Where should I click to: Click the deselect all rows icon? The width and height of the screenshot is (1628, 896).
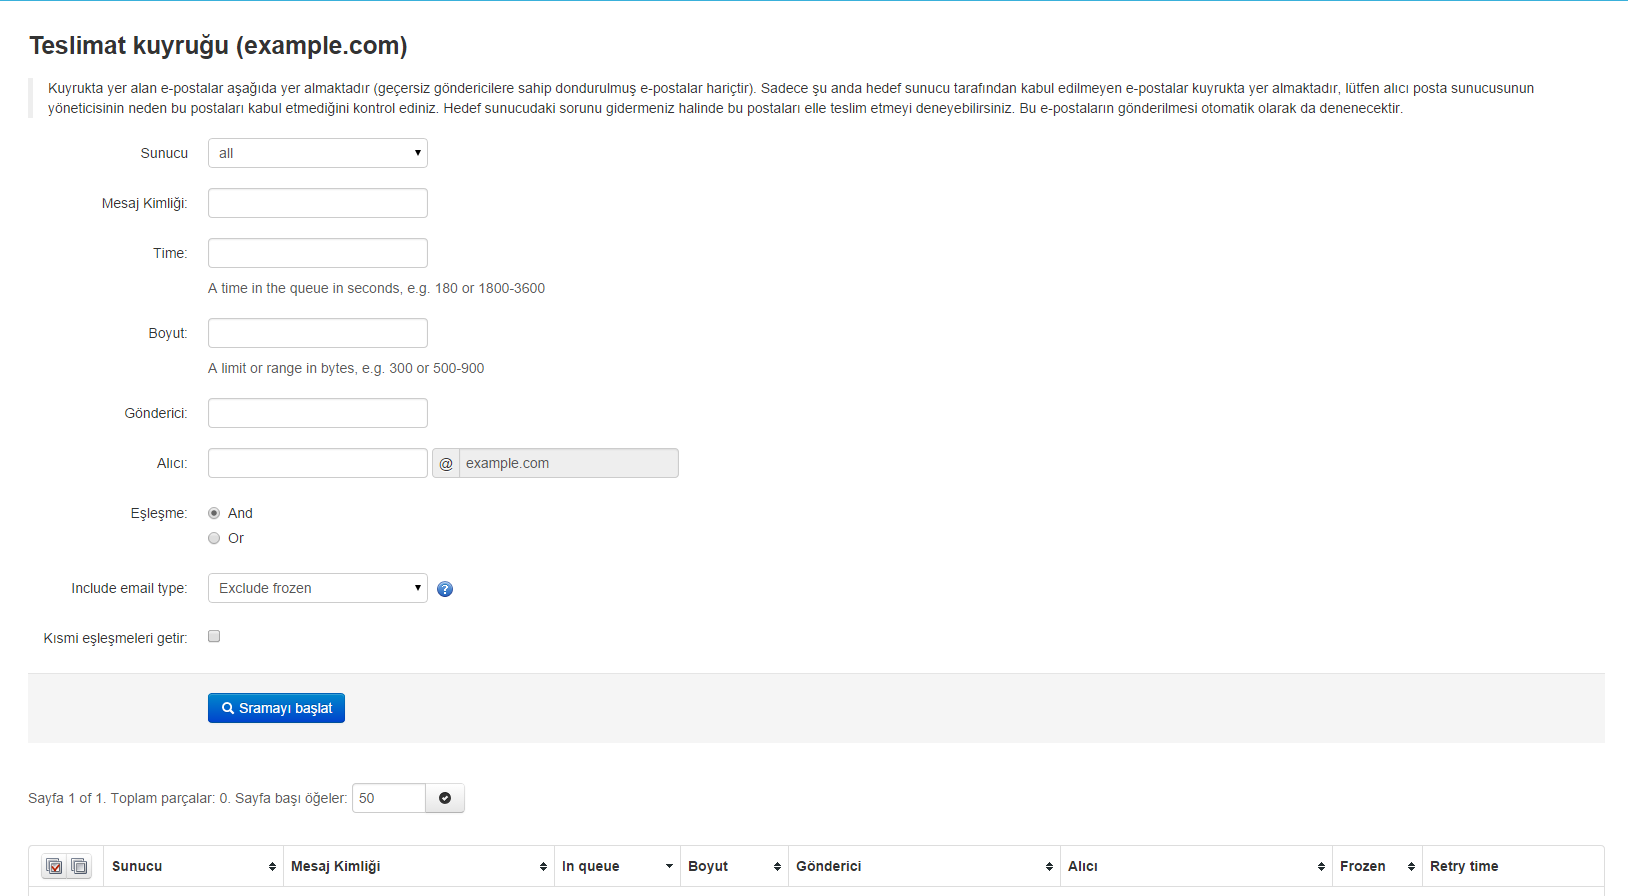(x=79, y=867)
